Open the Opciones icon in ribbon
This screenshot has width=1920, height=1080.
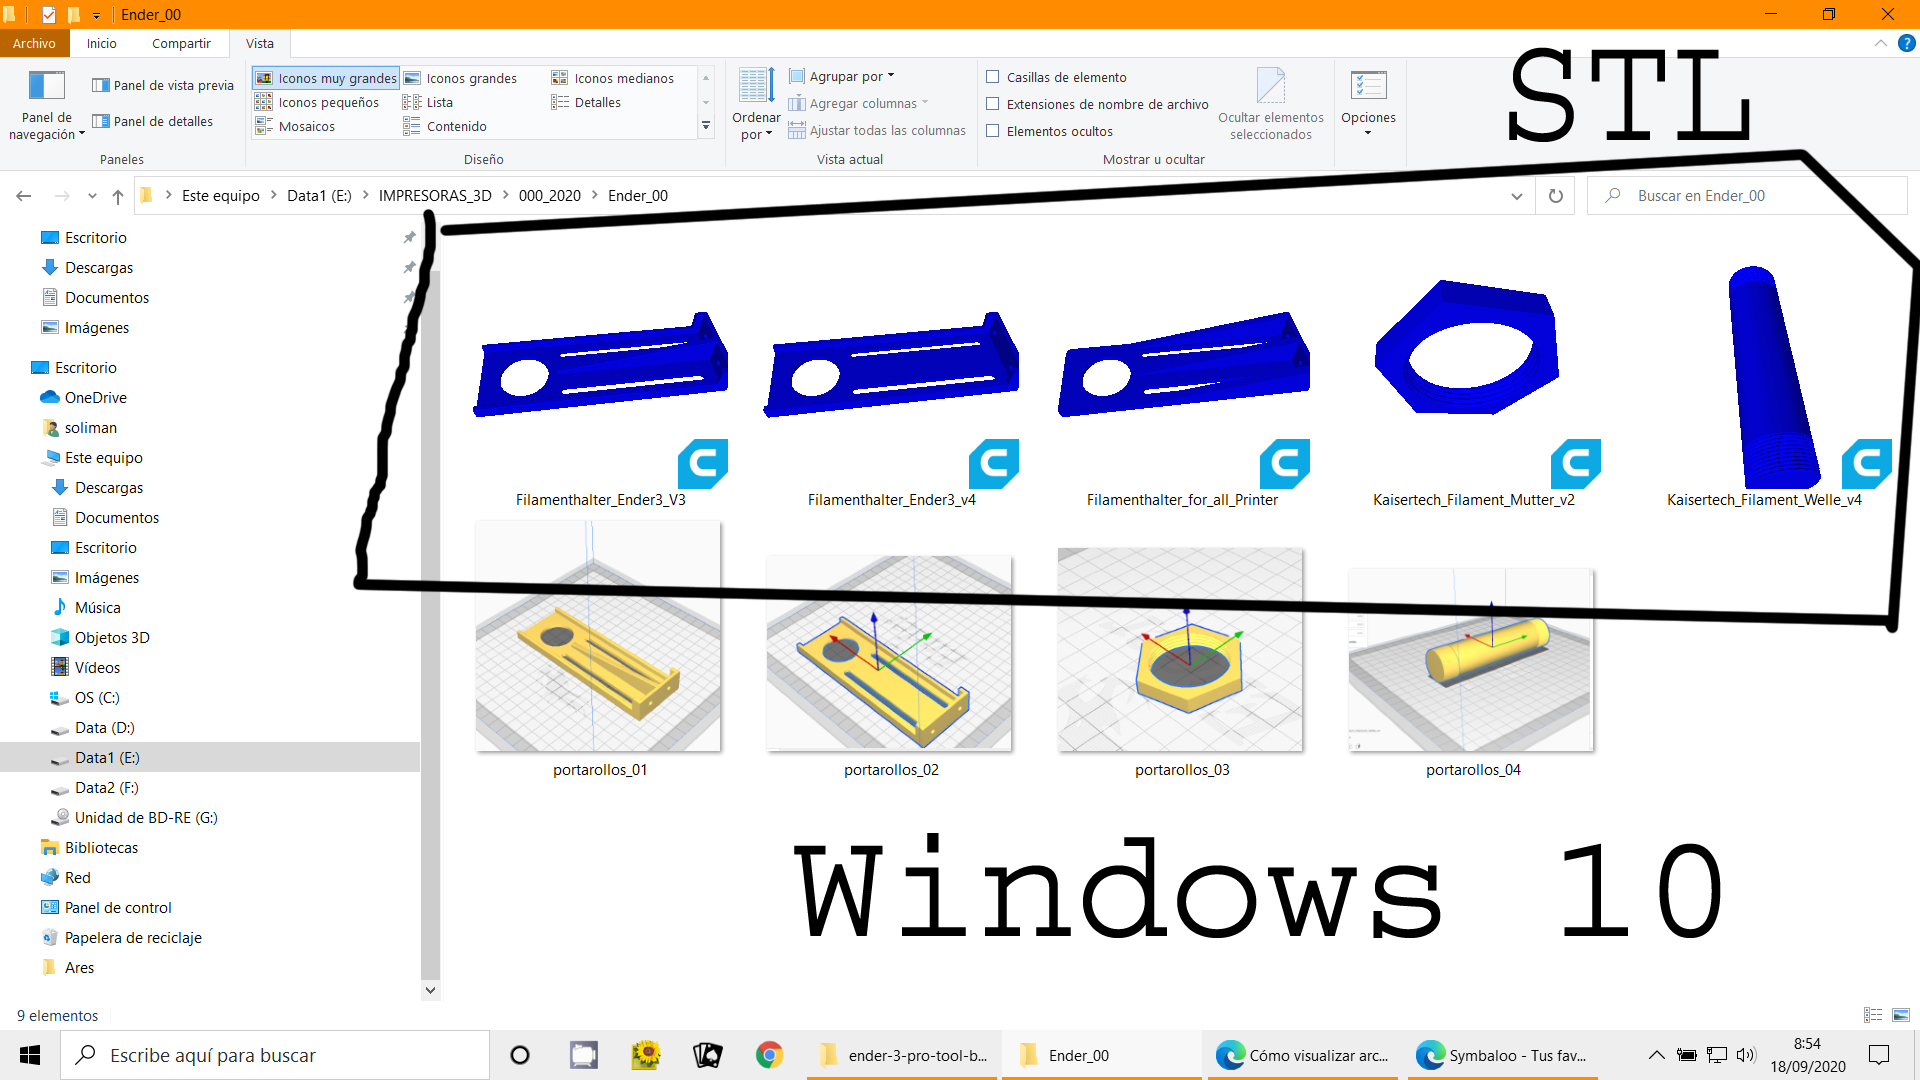(1368, 86)
